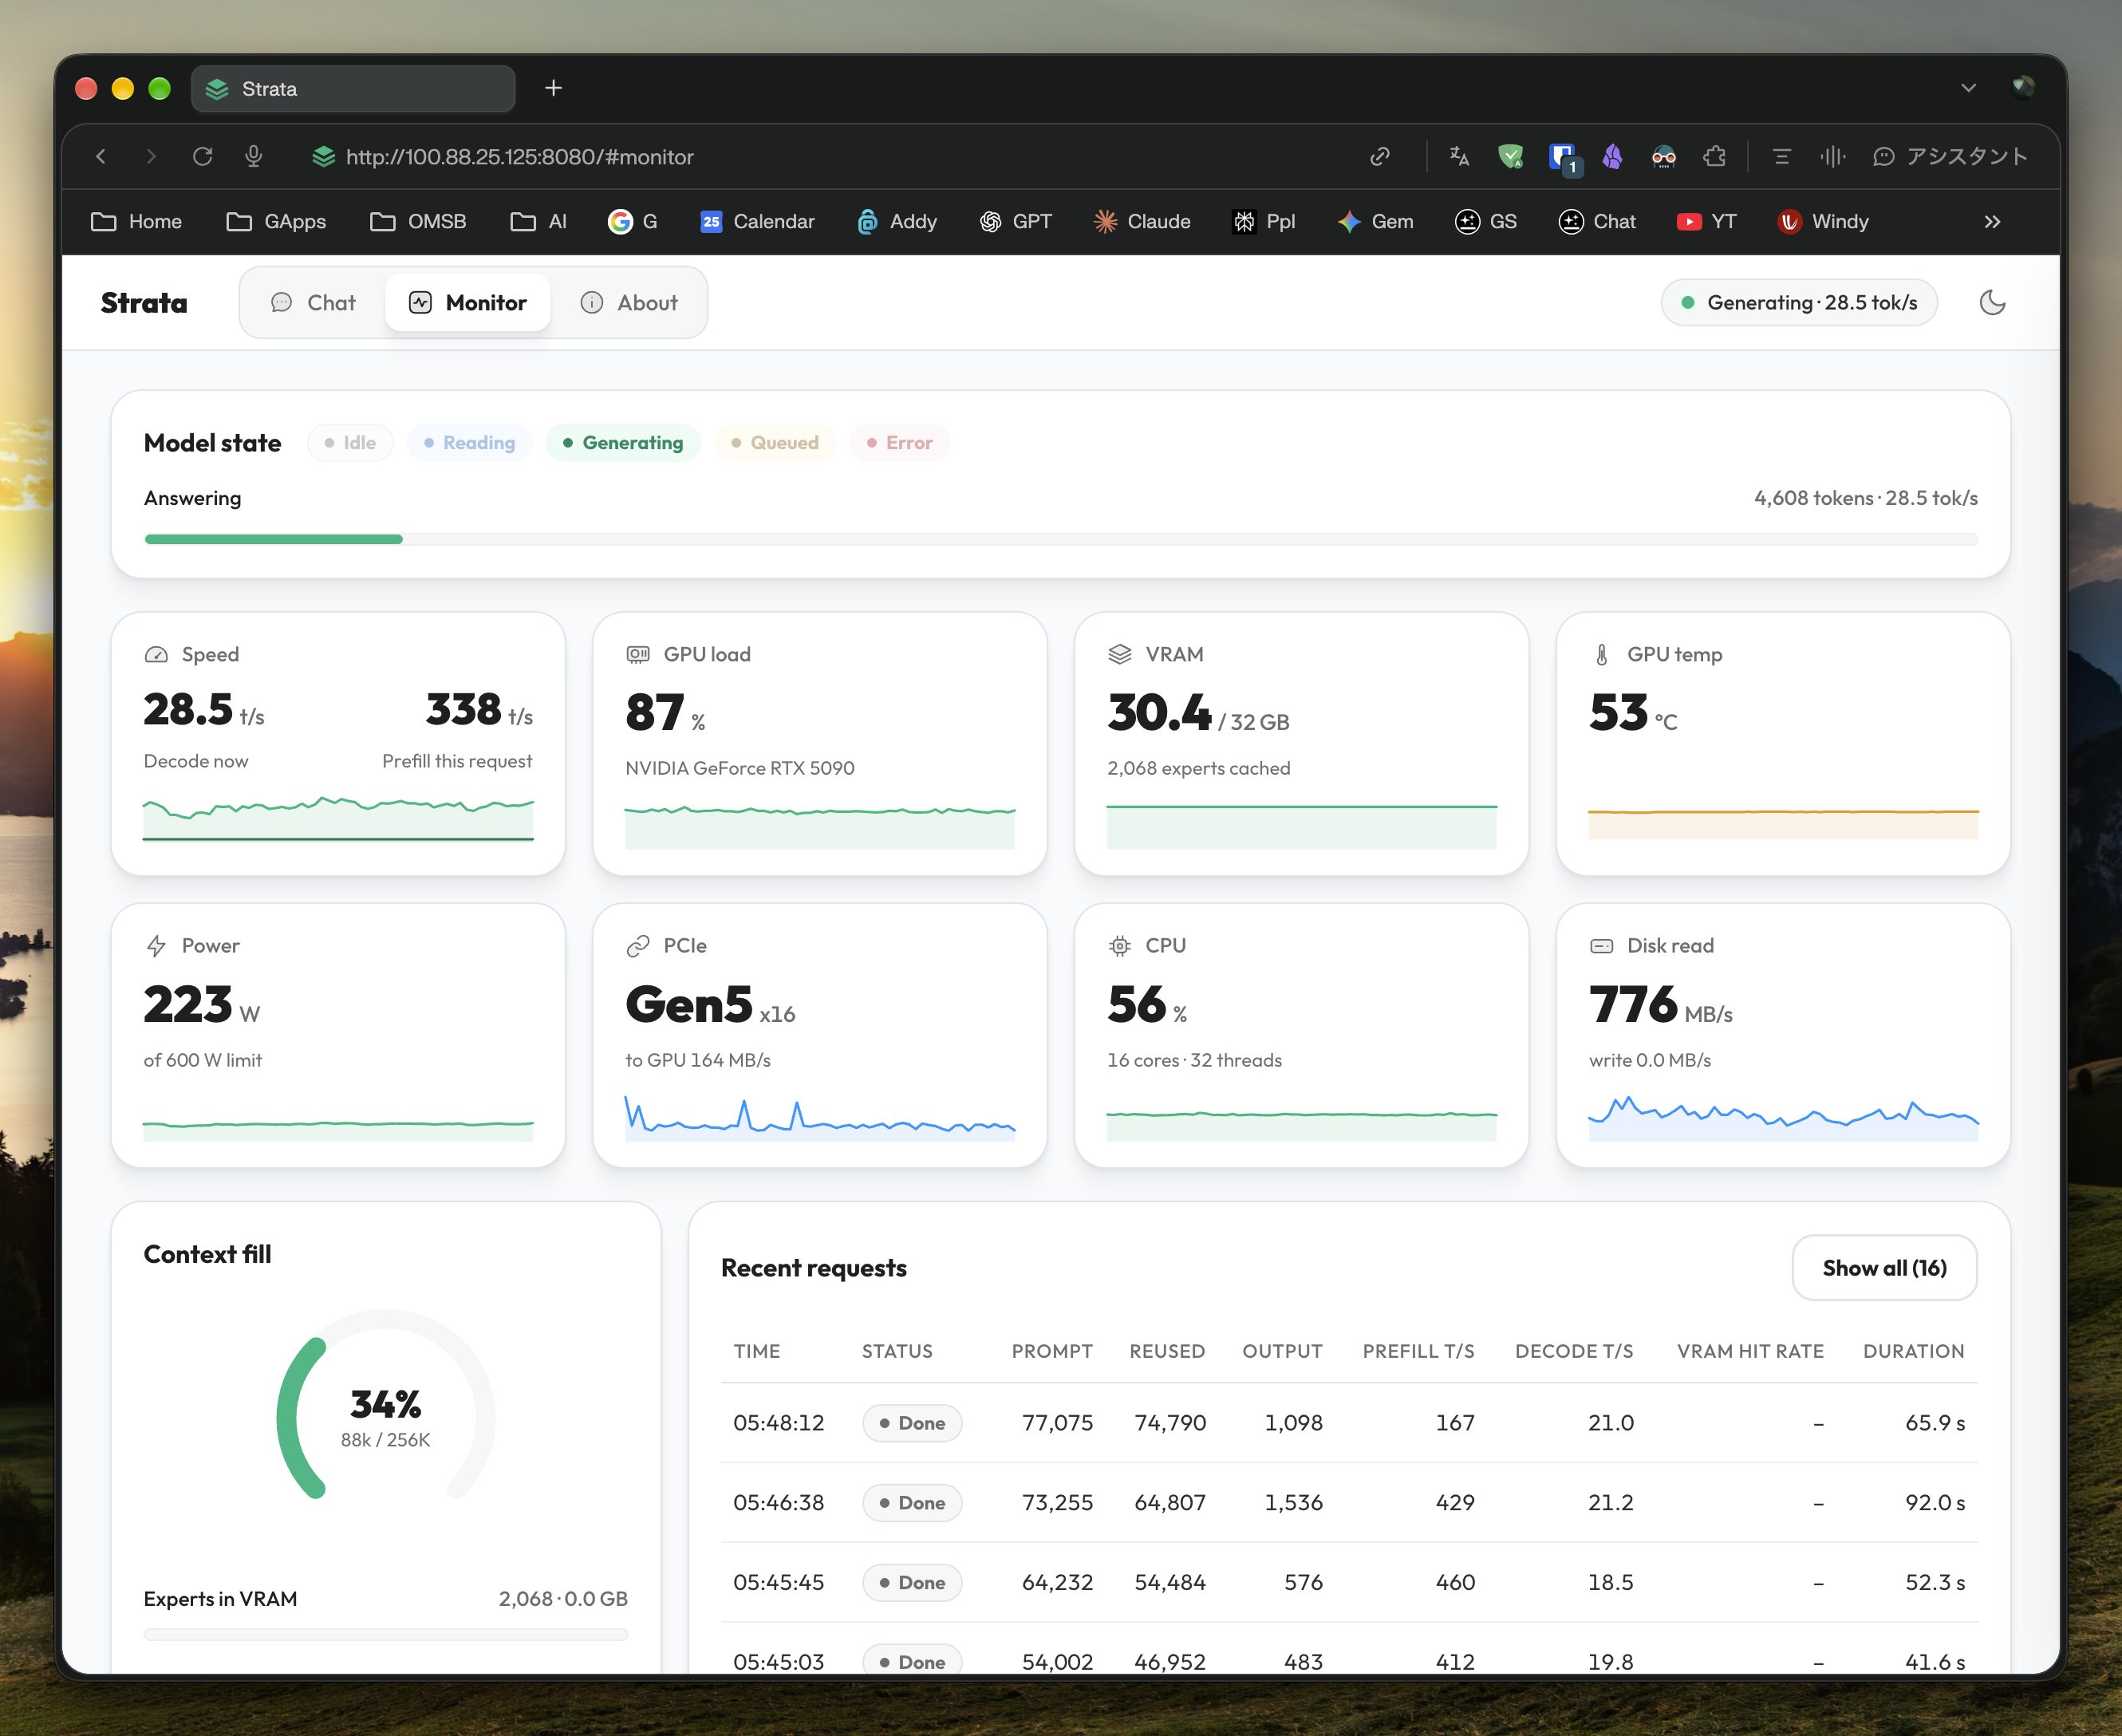Click the YT YouTube bookmark
The height and width of the screenshot is (1736, 2122).
click(1707, 221)
